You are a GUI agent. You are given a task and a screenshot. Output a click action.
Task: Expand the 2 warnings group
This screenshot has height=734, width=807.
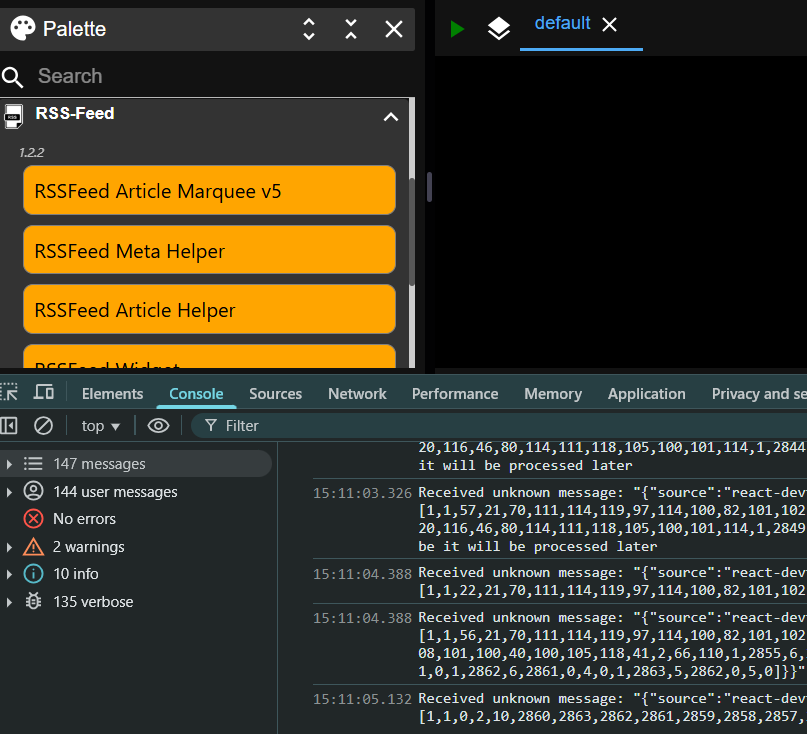coord(9,547)
